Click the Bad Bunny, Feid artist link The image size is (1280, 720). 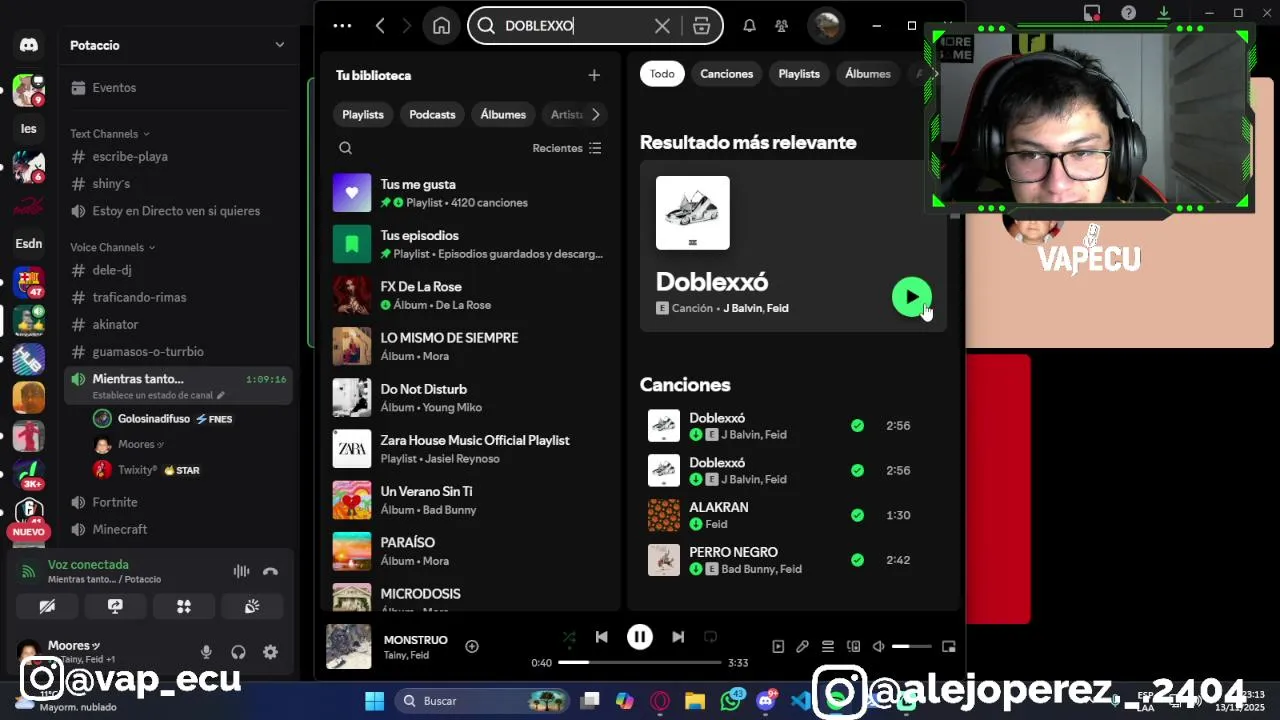point(761,569)
